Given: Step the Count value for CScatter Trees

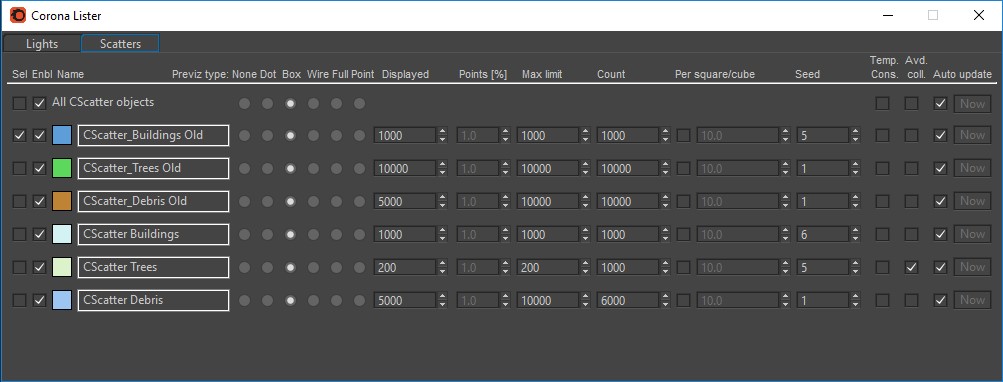Looking at the screenshot, I should [x=665, y=267].
